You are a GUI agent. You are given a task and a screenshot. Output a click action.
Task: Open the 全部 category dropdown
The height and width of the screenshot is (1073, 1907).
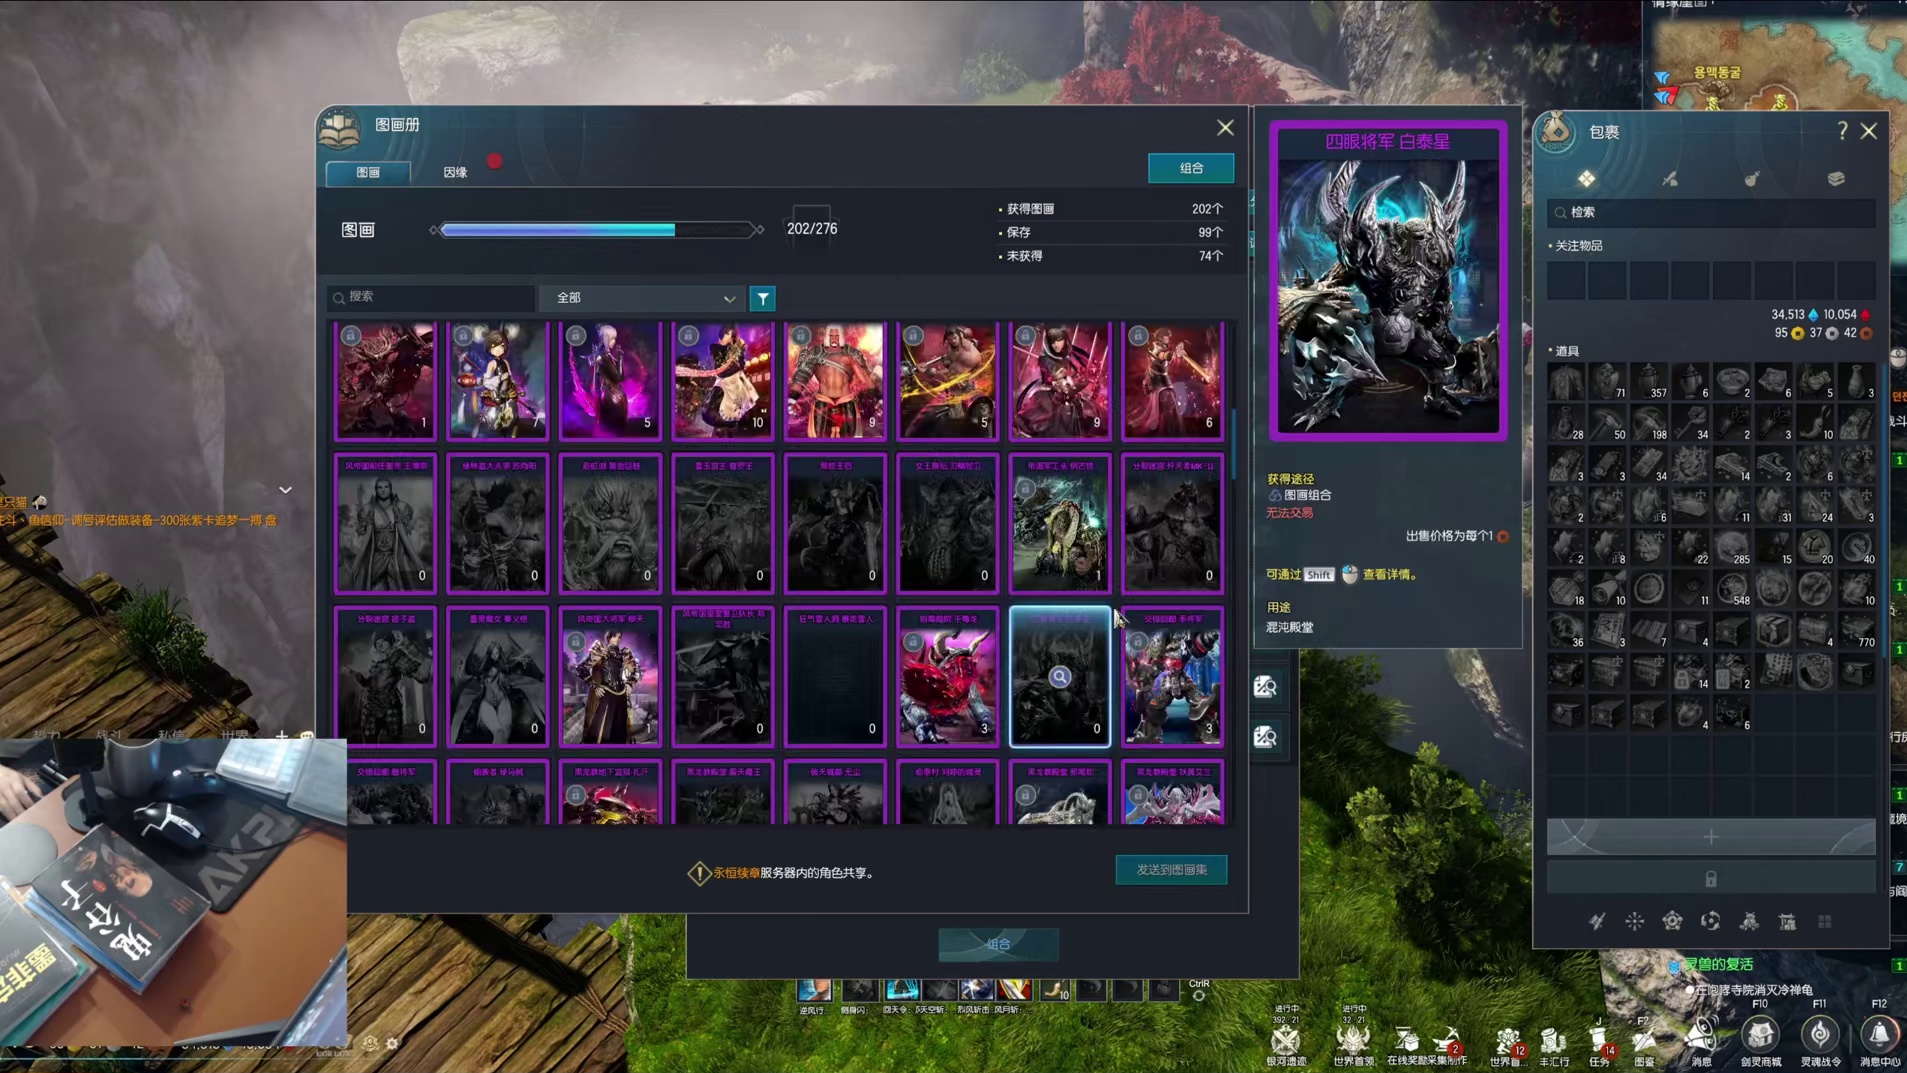pos(643,298)
